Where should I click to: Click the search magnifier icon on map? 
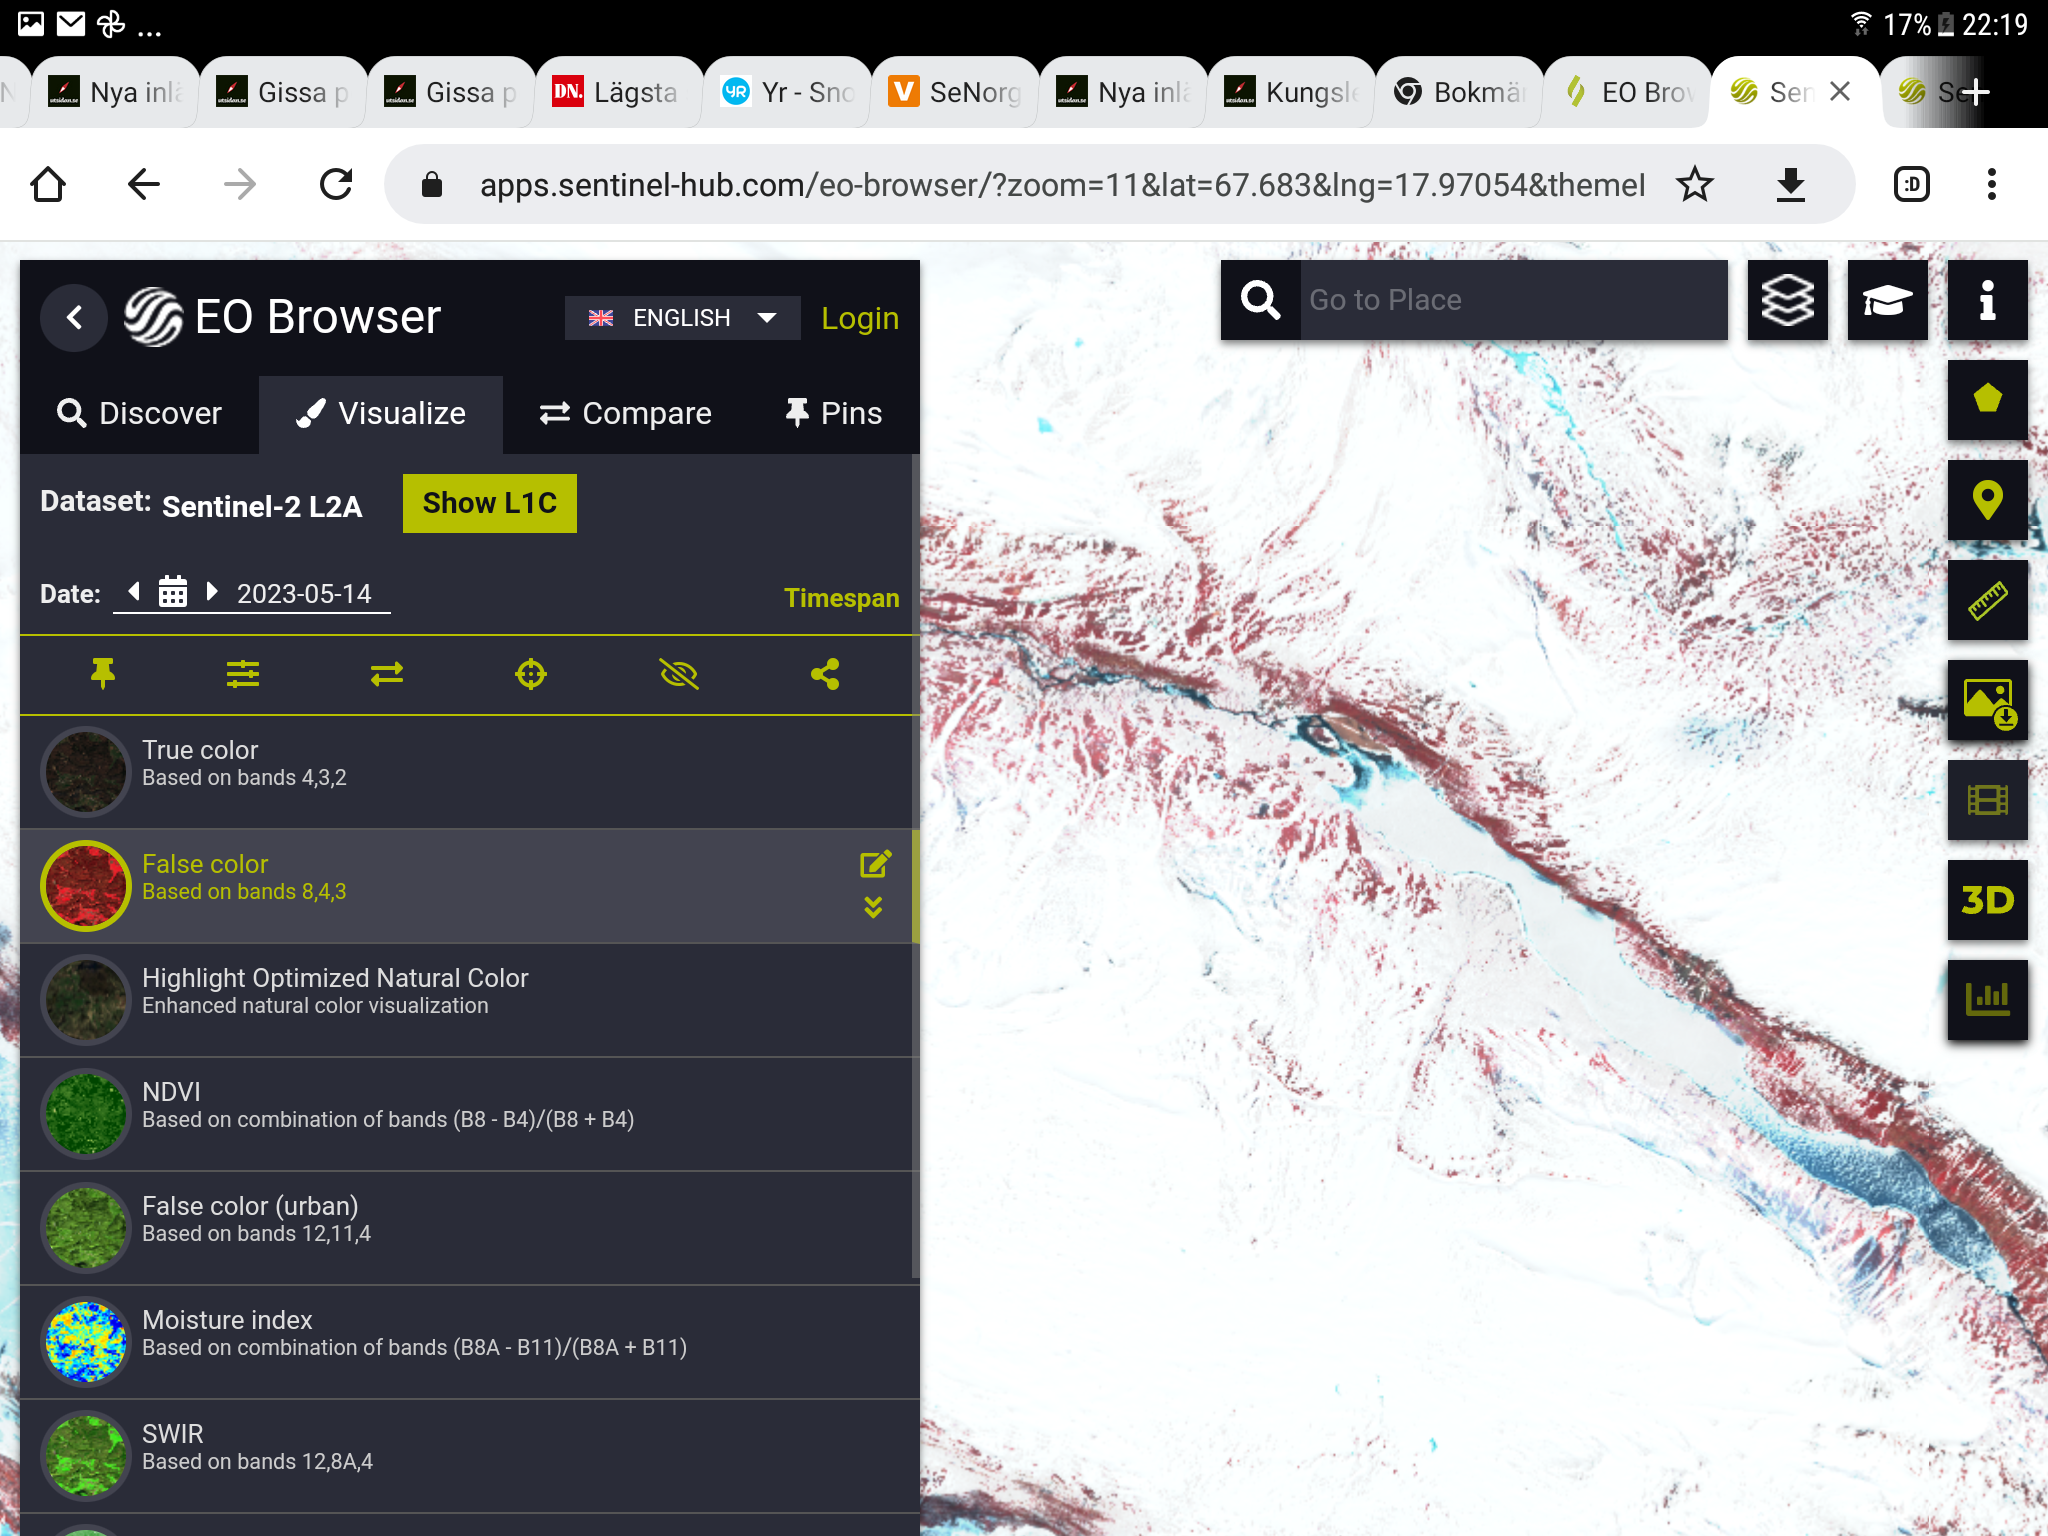pyautogui.click(x=1260, y=300)
